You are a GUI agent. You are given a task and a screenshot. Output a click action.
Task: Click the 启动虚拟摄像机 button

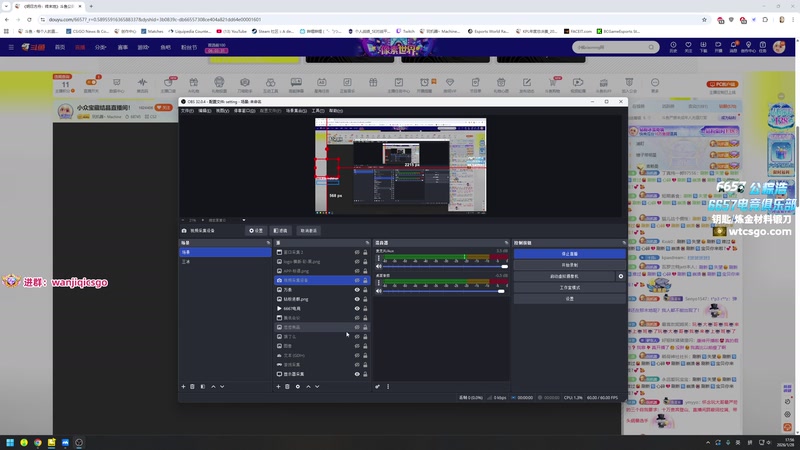(564, 276)
